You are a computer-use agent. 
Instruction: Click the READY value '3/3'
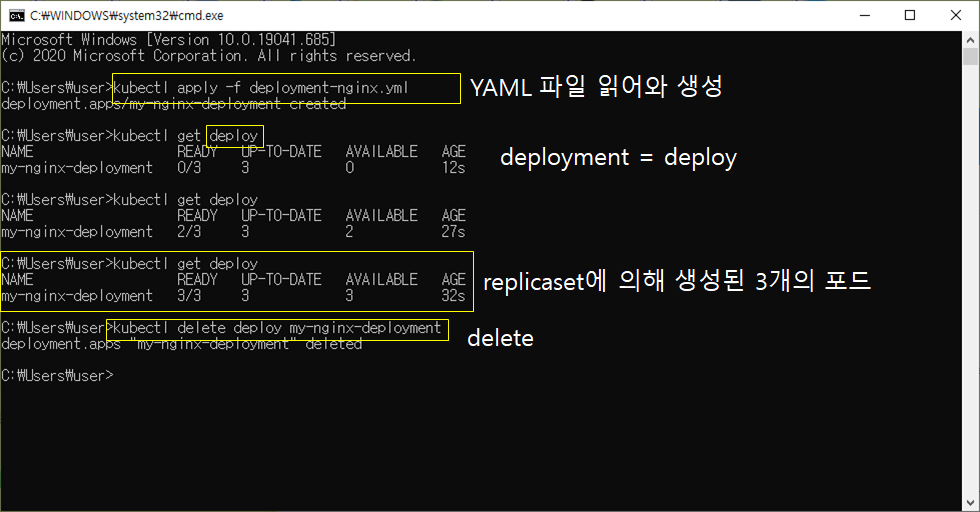pyautogui.click(x=189, y=295)
